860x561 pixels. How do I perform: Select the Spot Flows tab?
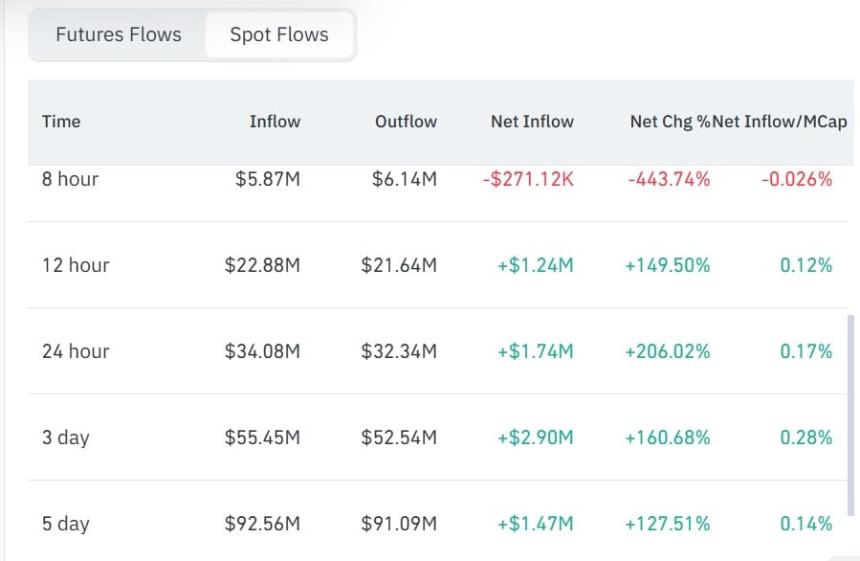tap(279, 35)
